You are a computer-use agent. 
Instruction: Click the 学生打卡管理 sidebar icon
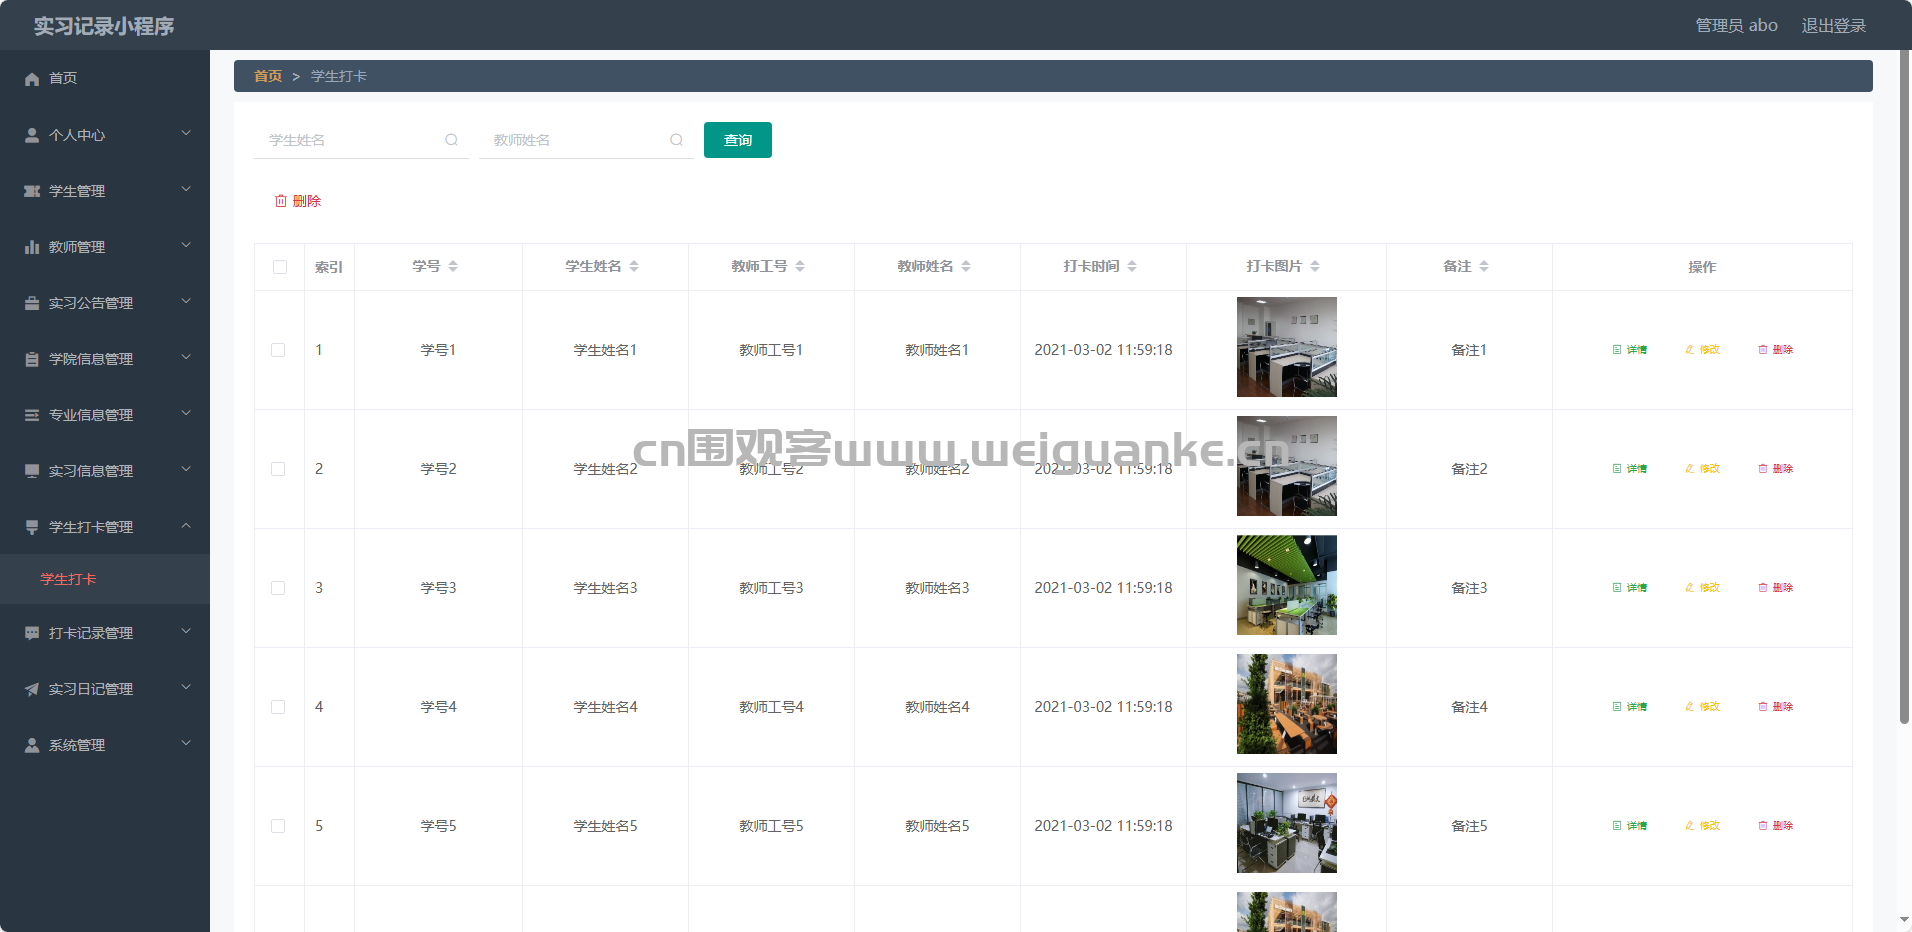point(32,527)
